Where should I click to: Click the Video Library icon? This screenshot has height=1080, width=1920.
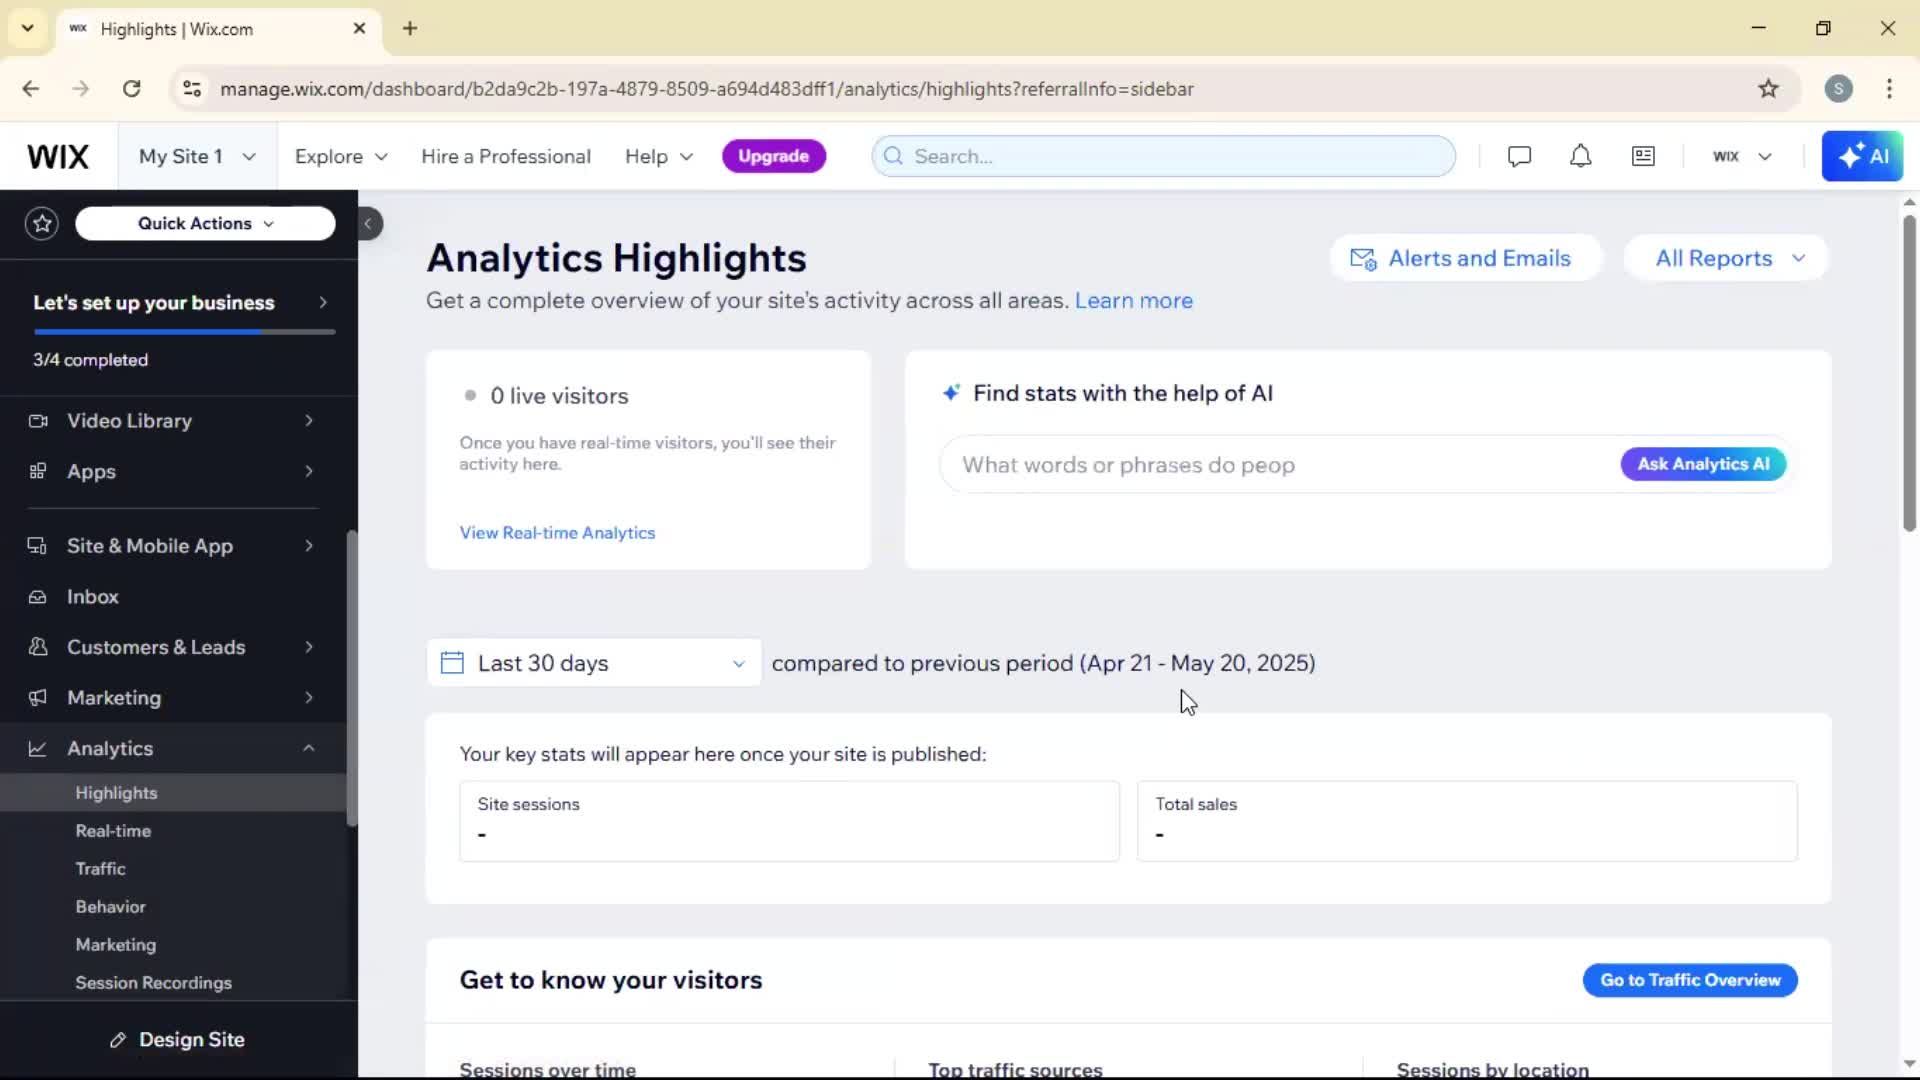tap(38, 421)
